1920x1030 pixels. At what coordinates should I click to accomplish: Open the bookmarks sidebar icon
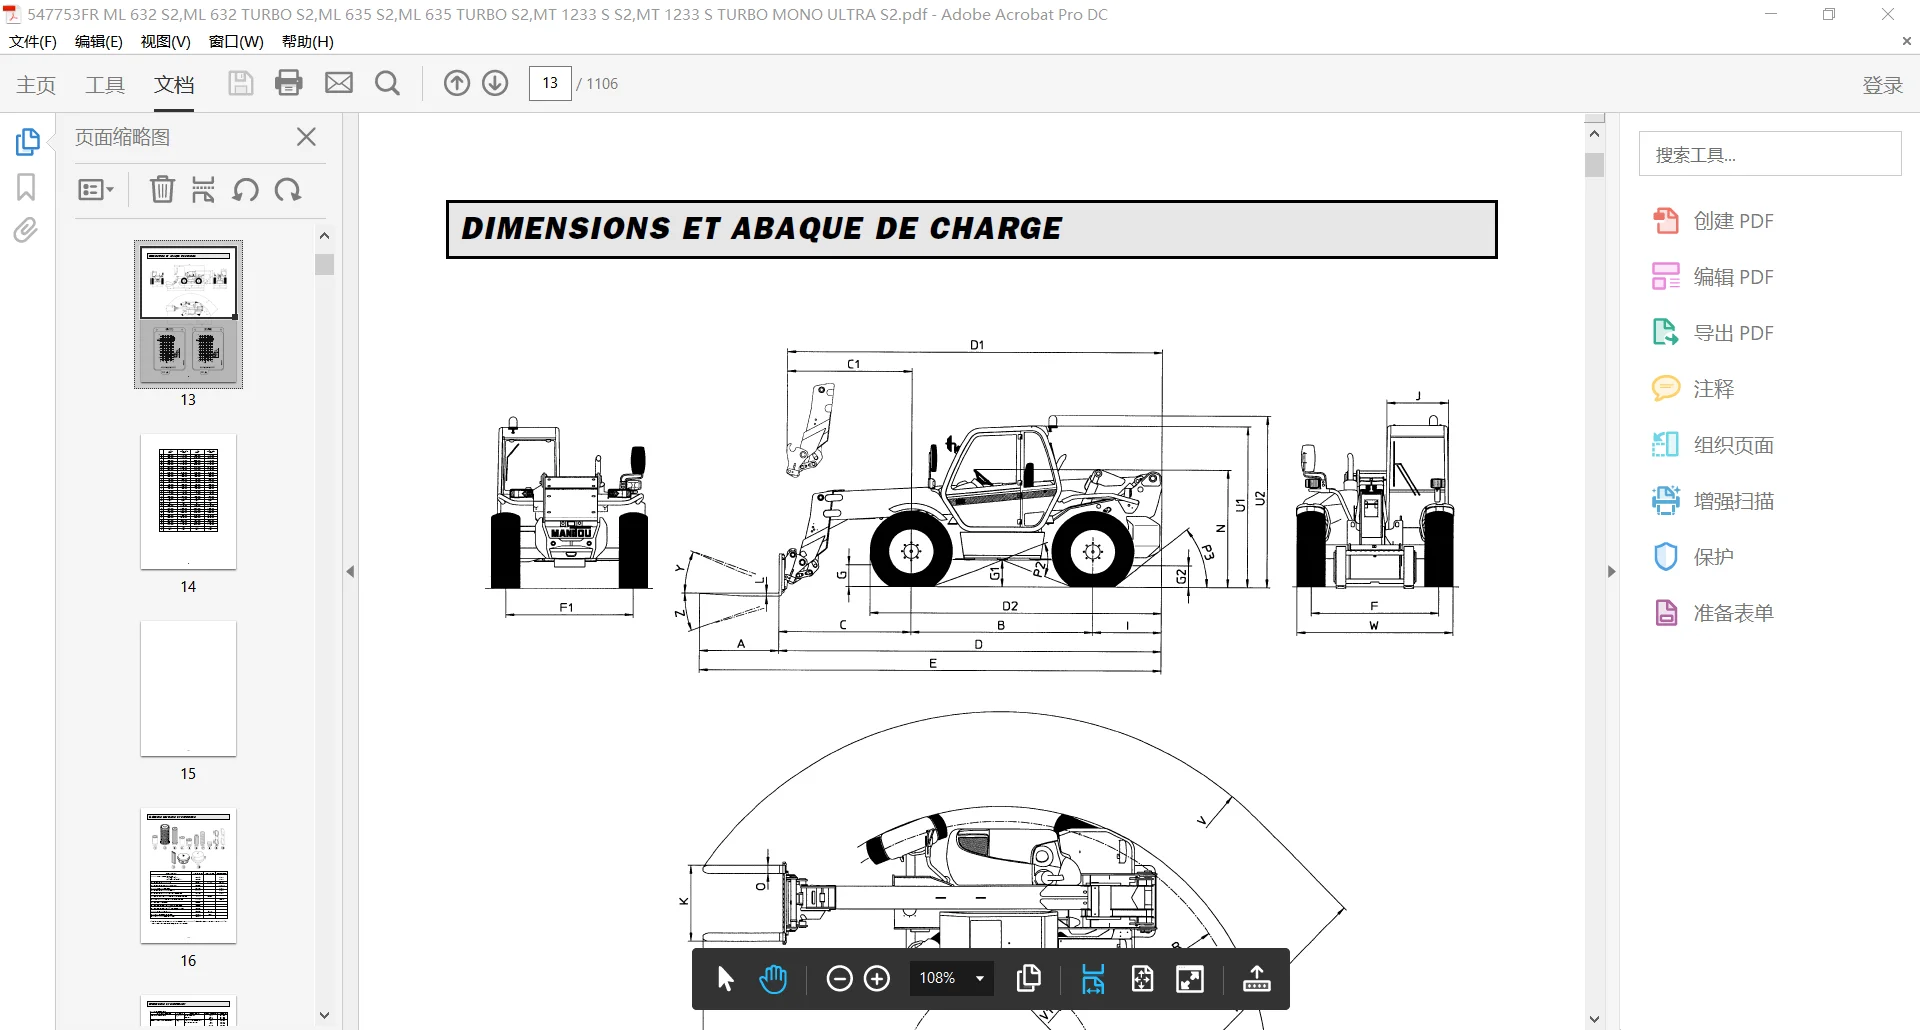point(26,187)
